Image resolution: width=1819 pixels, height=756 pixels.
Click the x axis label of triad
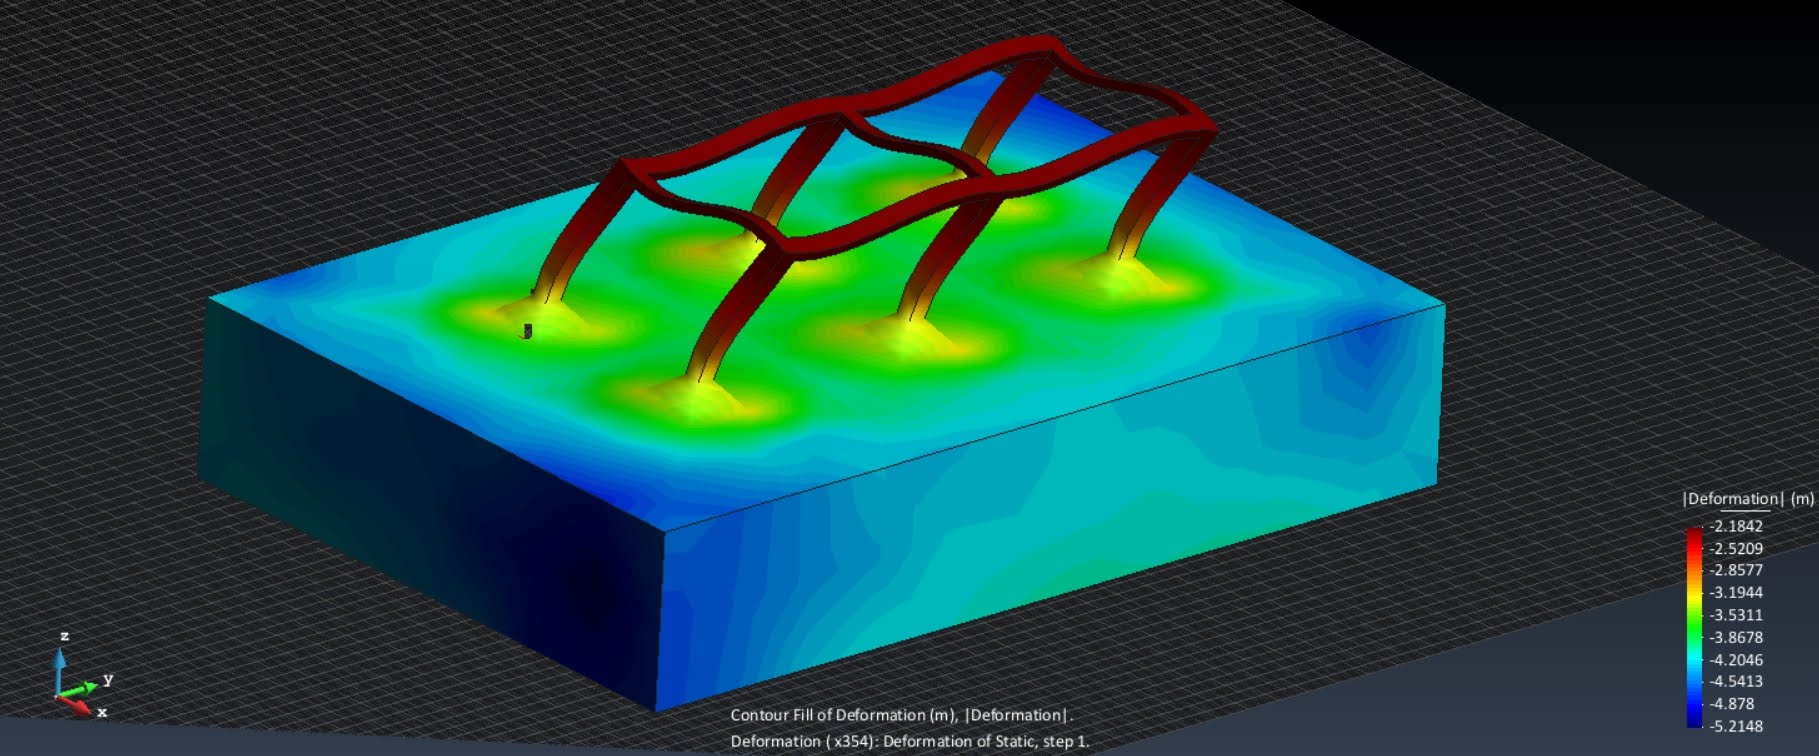[x=102, y=712]
